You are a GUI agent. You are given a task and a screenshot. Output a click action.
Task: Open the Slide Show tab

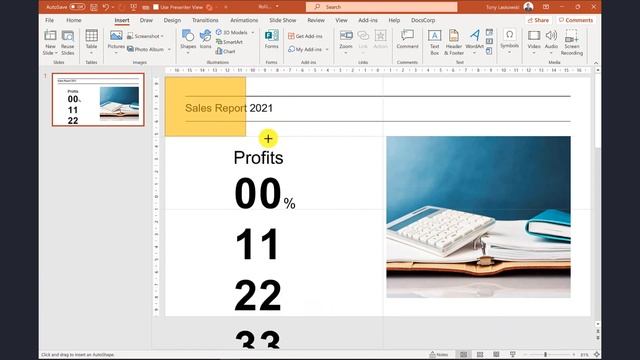pyautogui.click(x=282, y=20)
